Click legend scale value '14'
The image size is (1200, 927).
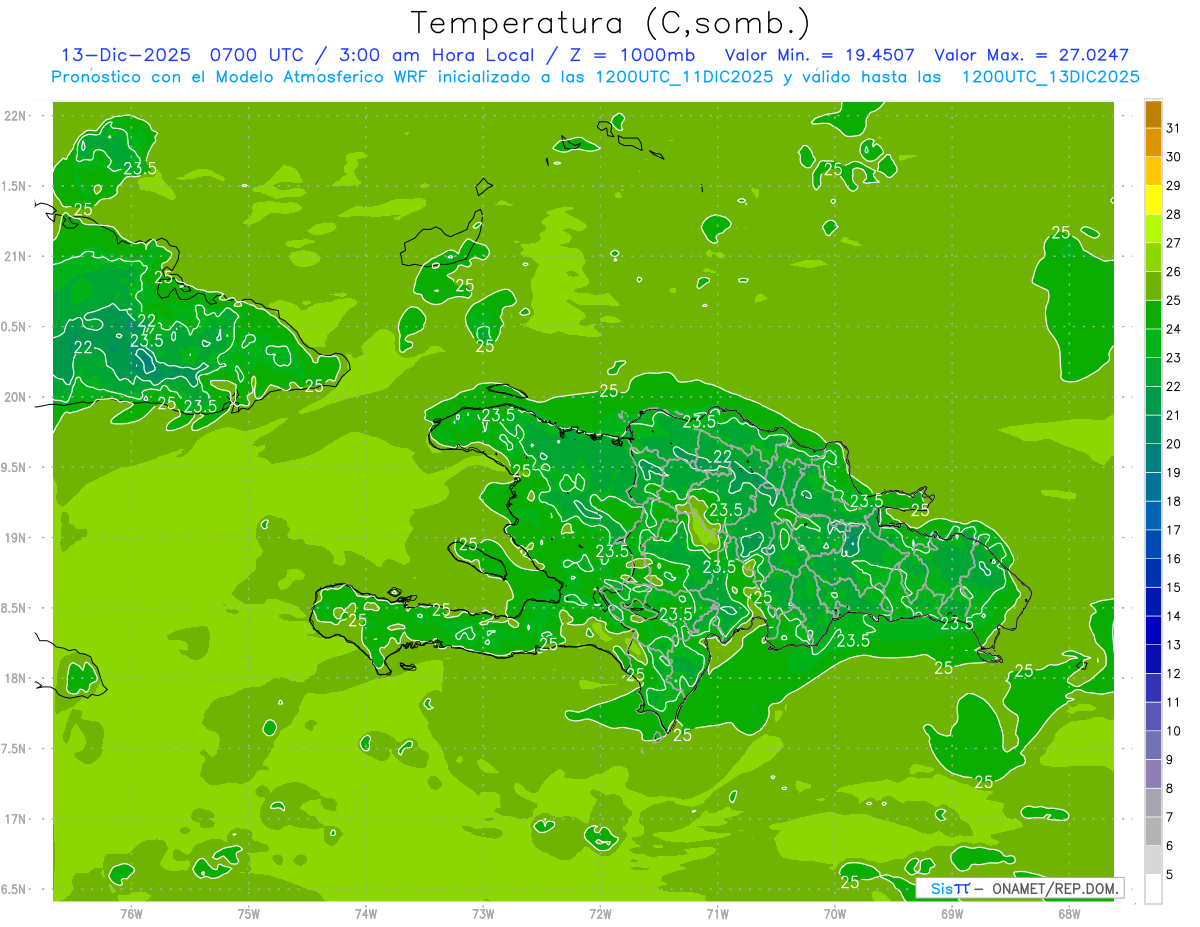click(1174, 616)
